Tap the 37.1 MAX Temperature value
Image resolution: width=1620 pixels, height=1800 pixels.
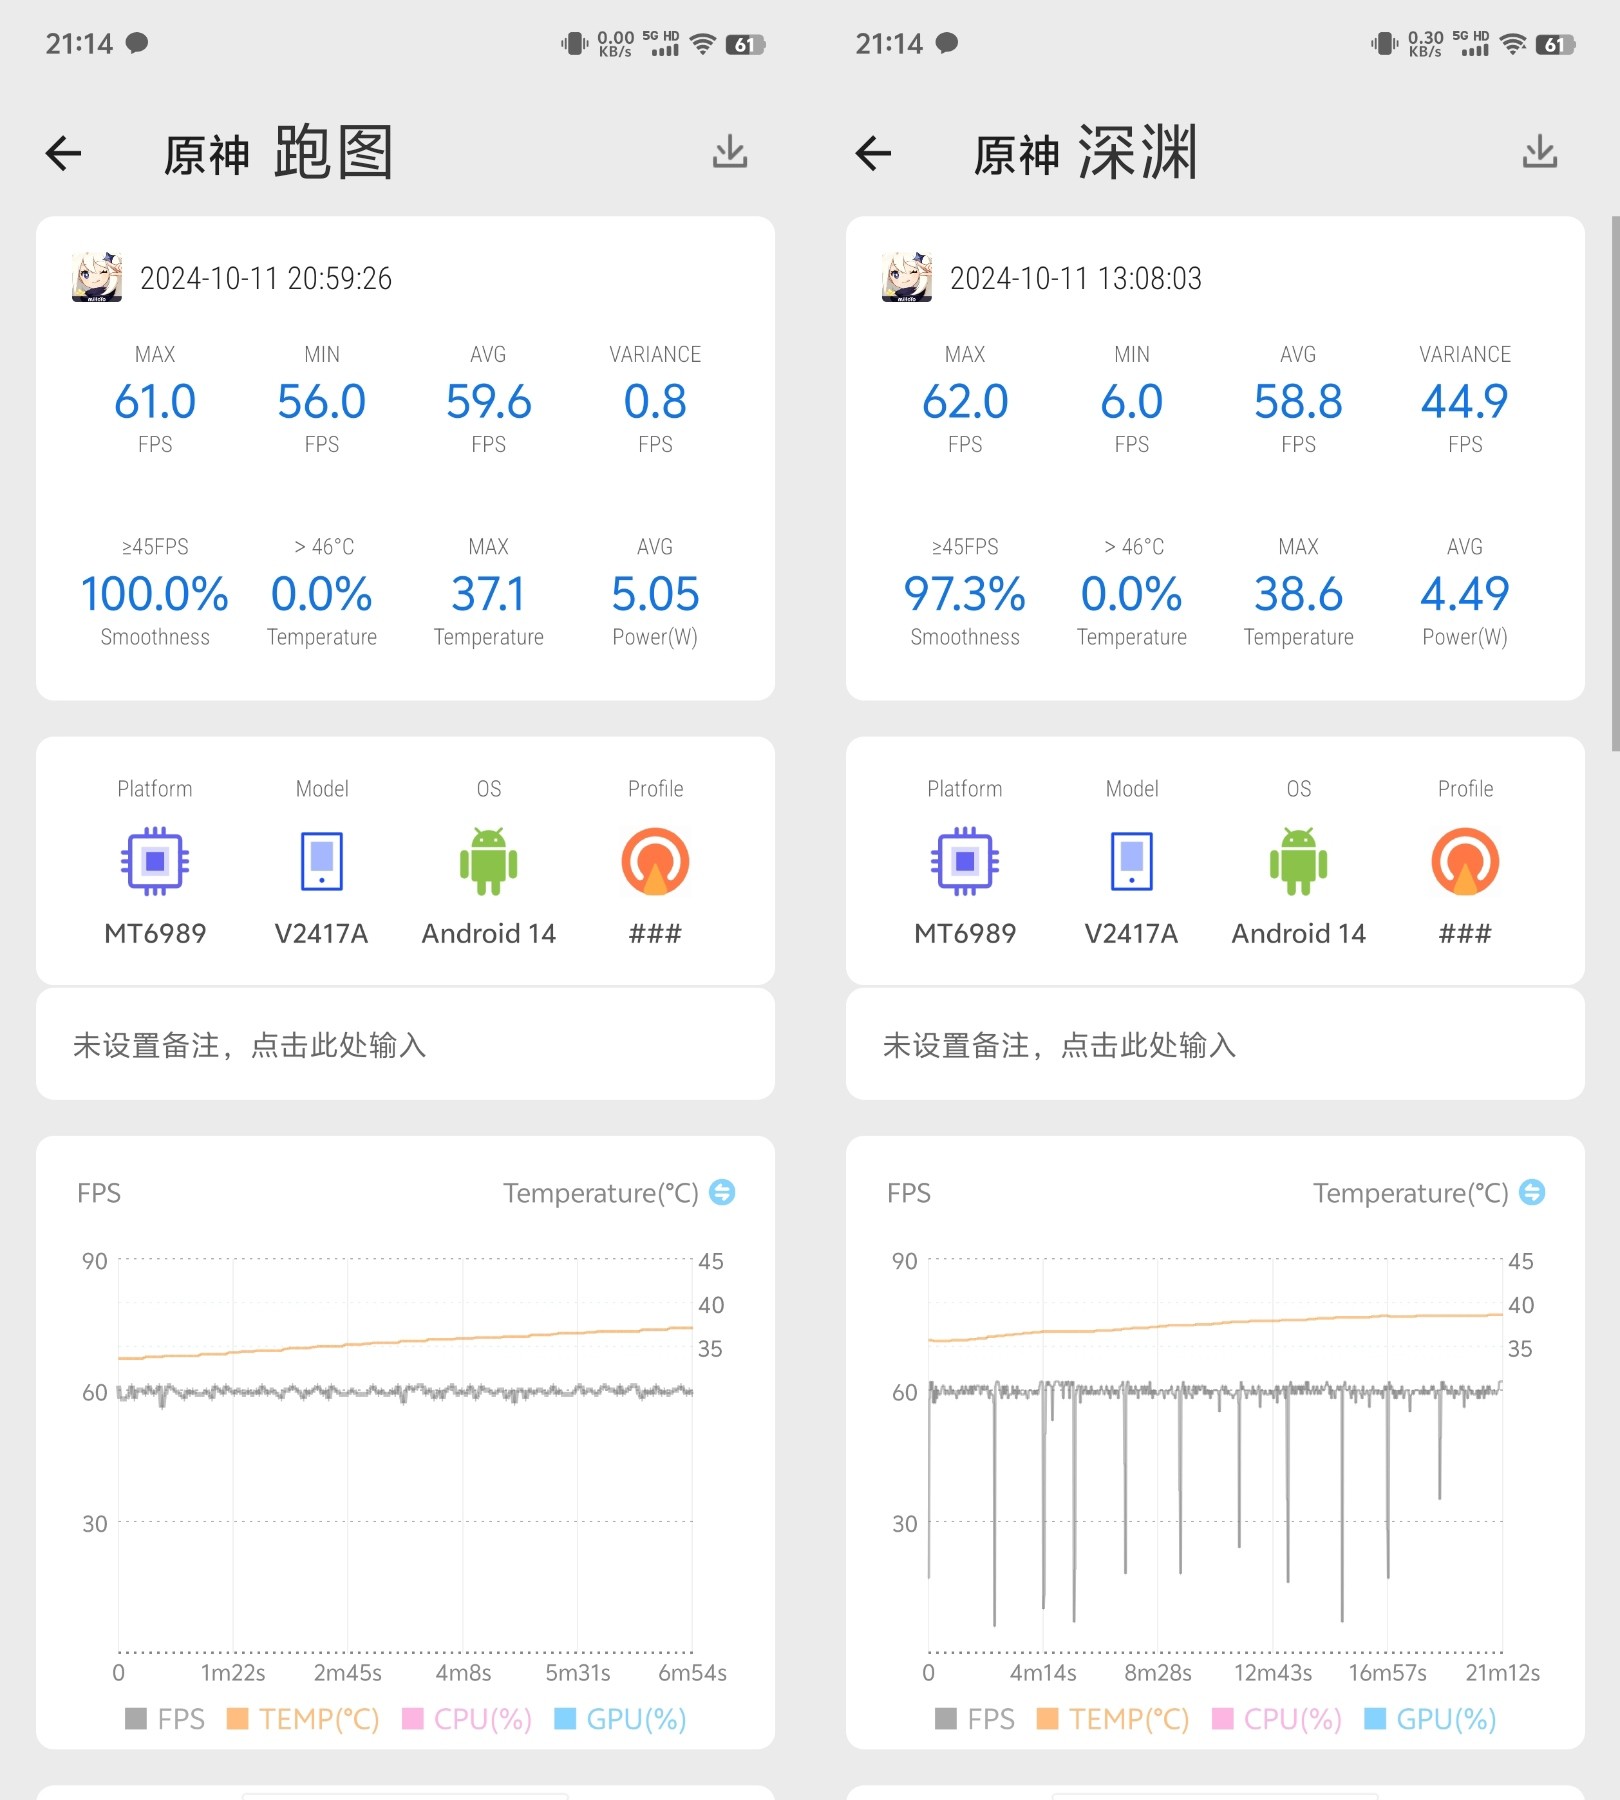489,594
